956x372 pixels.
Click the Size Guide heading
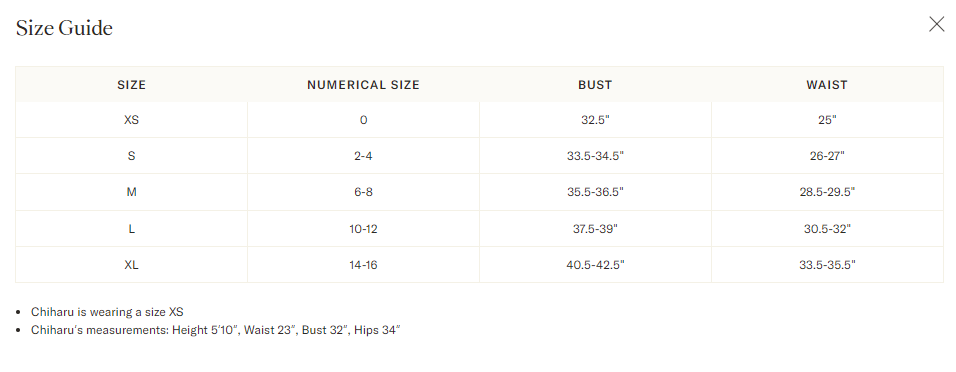pos(64,28)
